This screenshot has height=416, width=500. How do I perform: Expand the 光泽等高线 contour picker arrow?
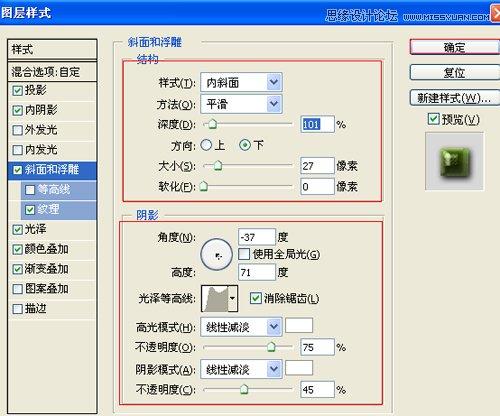[233, 298]
